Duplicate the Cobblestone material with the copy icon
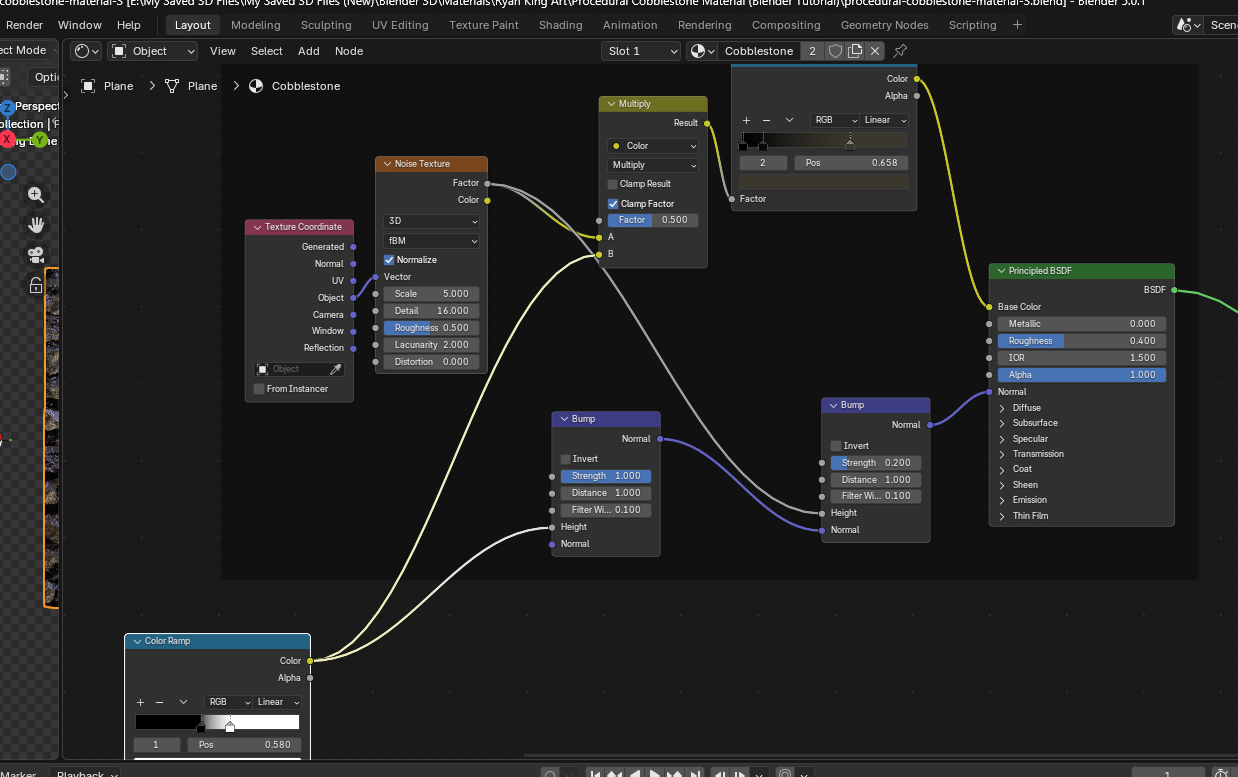Screen dimensions: 1238x777 pos(855,51)
